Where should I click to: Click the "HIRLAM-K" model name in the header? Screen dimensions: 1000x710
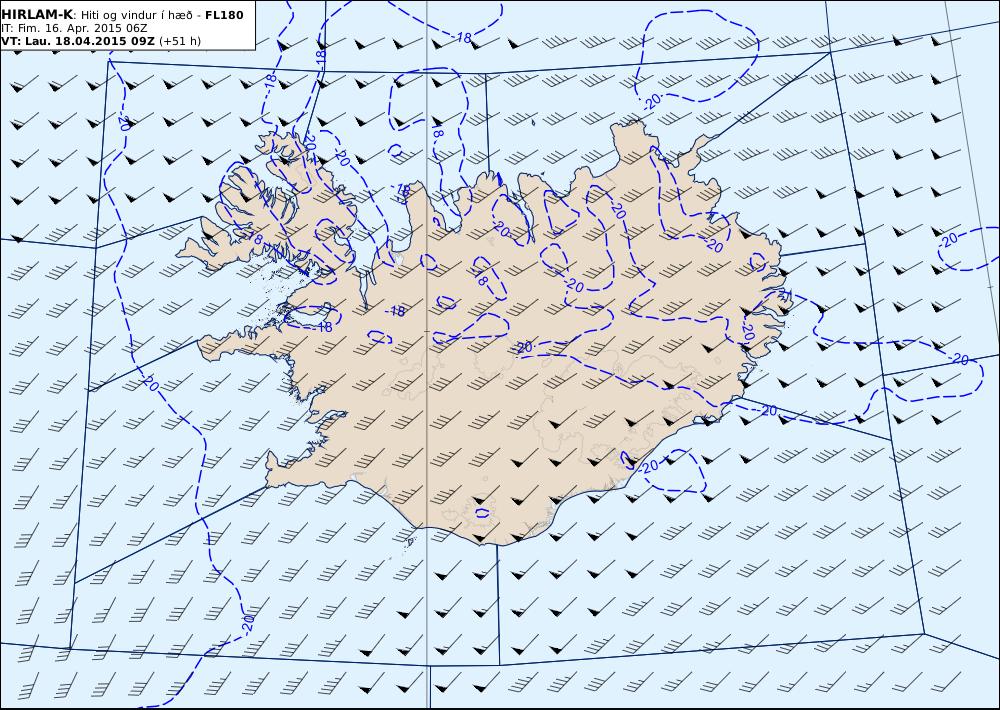coord(37,15)
